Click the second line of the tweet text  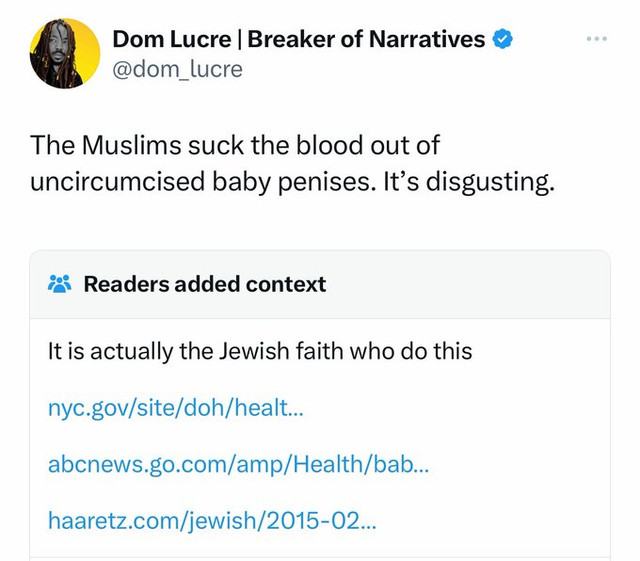click(290, 185)
